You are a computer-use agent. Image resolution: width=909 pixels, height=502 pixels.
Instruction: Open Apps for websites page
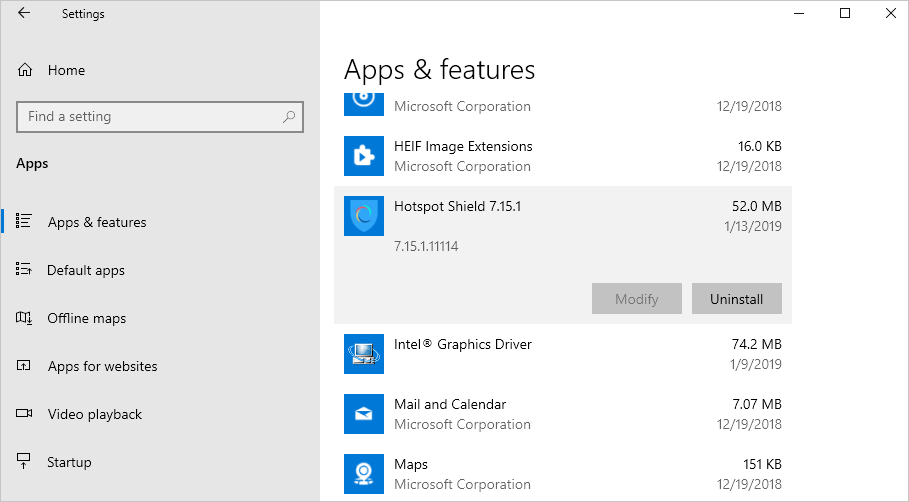(x=102, y=366)
